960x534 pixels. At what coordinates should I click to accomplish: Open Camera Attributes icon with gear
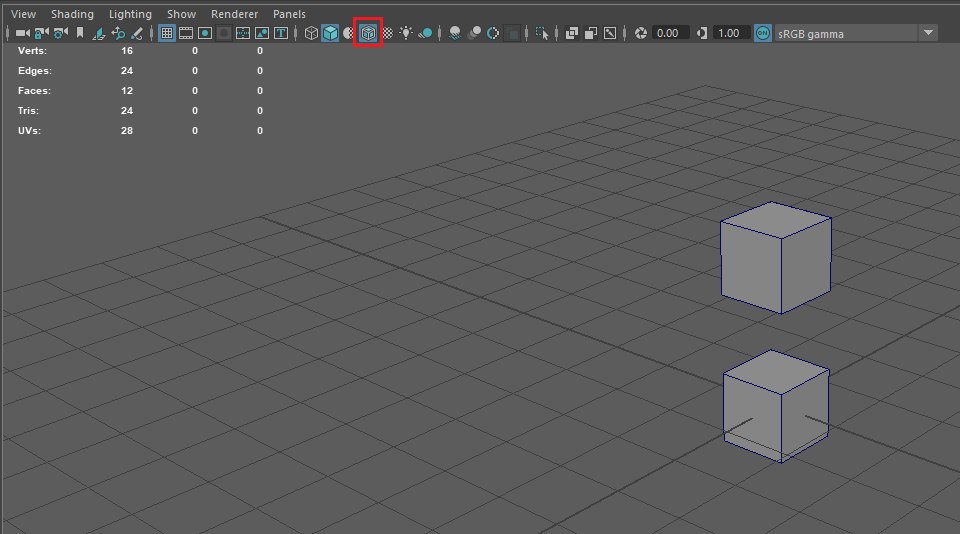61,33
